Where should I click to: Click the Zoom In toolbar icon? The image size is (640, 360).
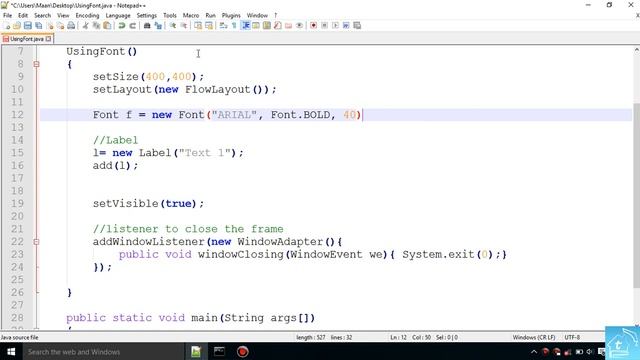pyautogui.click(x=173, y=25)
